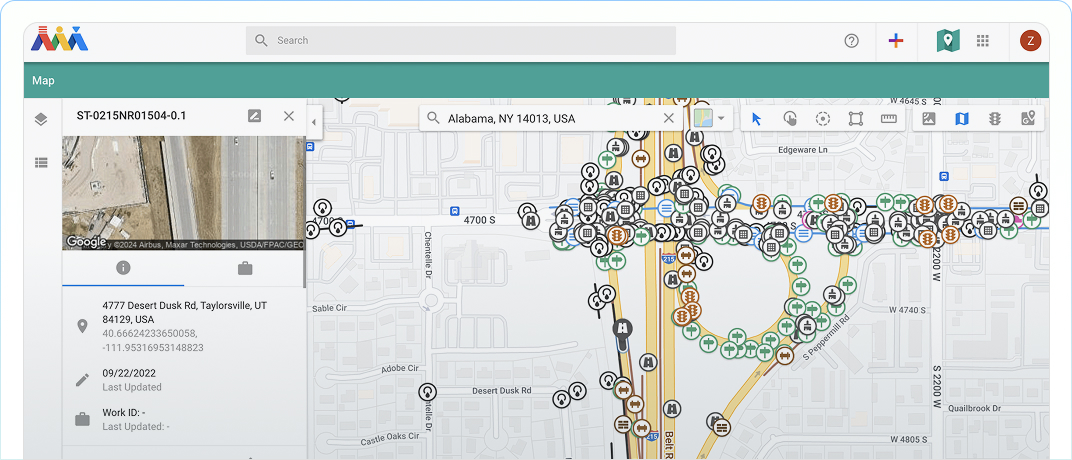The image size is (1072, 460).
Task: Open the Layers panel icon in the sidebar
Action: click(41, 120)
